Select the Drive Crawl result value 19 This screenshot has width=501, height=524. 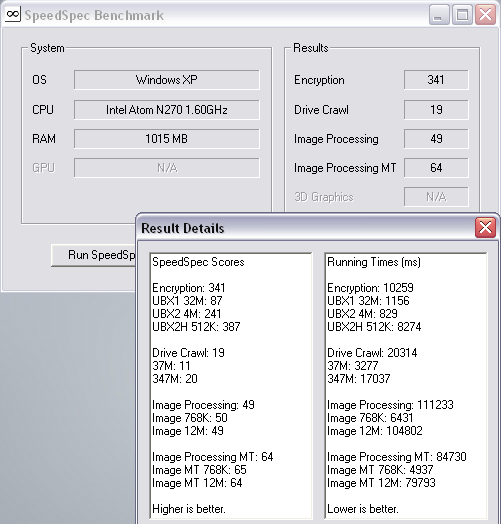tap(436, 110)
